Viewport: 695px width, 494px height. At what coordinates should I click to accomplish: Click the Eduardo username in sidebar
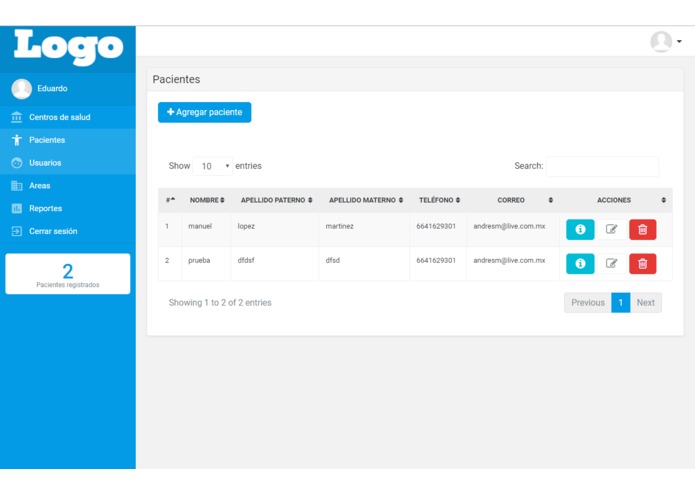[52, 89]
